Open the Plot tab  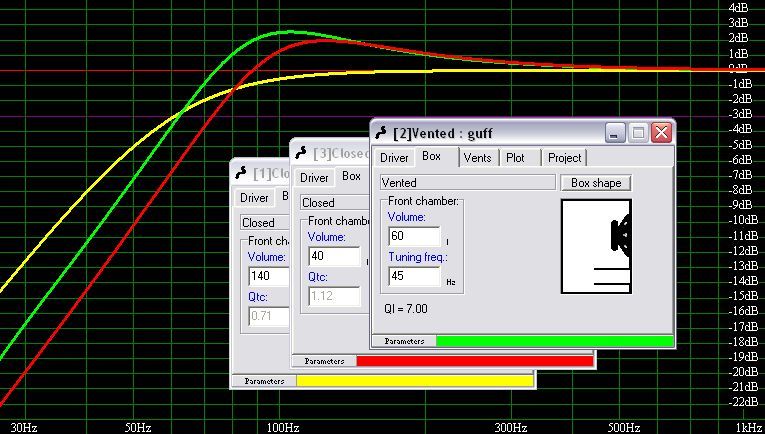pyautogui.click(x=515, y=158)
